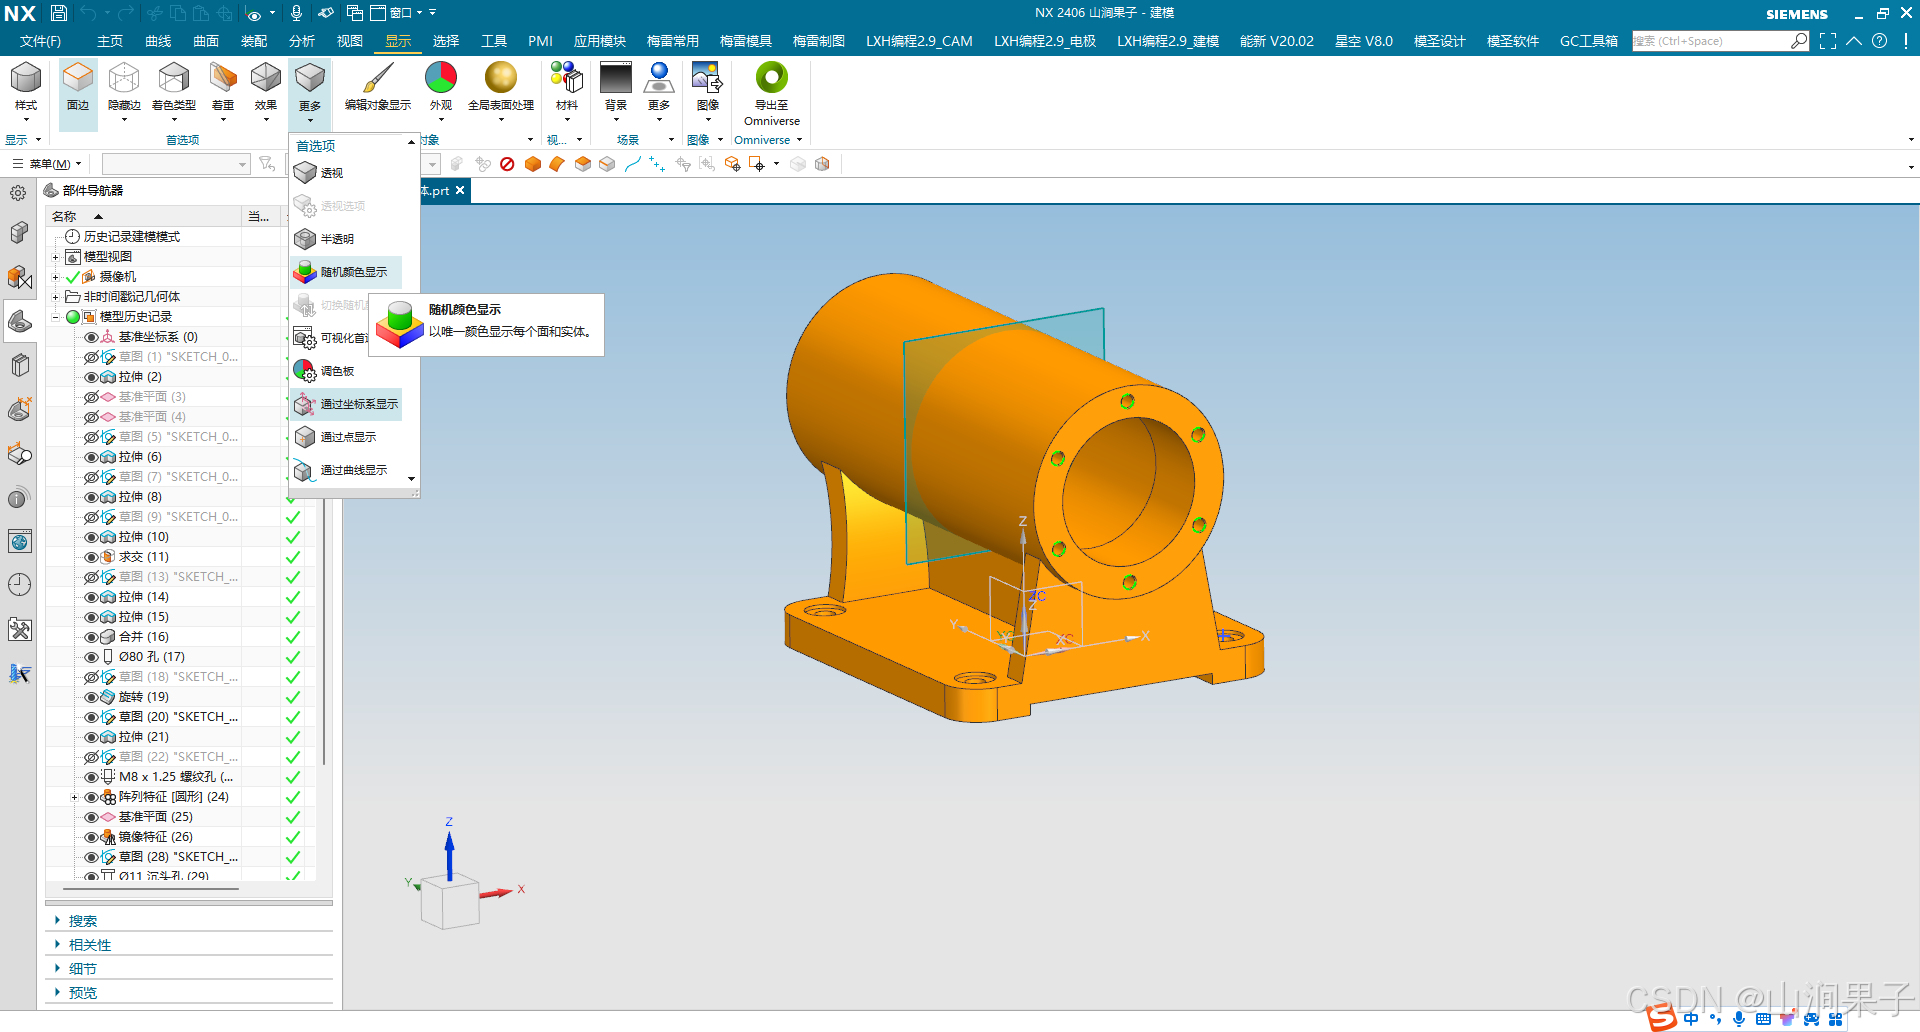Open the 隐藏边 hidden edges options
1920x1032 pixels.
(x=124, y=92)
